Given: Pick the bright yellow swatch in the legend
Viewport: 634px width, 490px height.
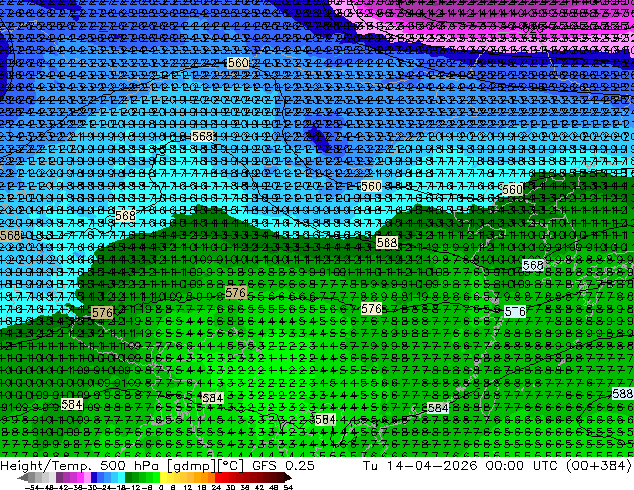Looking at the screenshot, I should [x=163, y=478].
